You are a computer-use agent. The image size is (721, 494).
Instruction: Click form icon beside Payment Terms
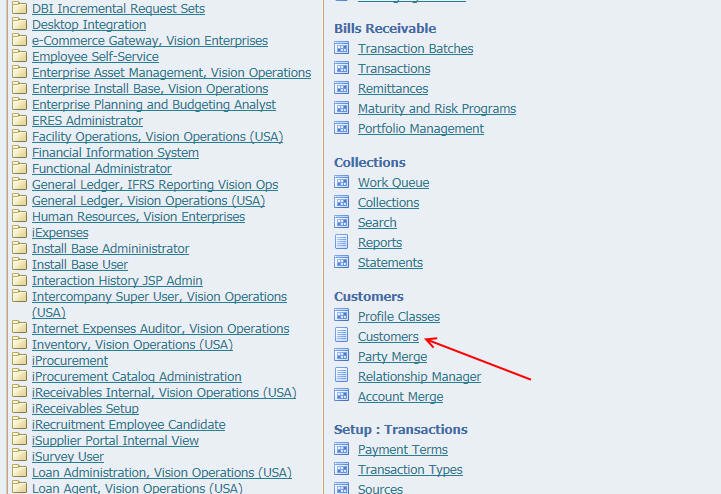tap(342, 449)
